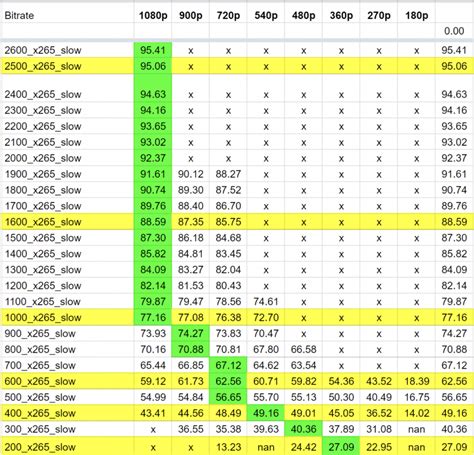Image resolution: width=474 pixels, height=455 pixels.
Task: Click the 85.75 cell in the 1600 row
Action: point(228,222)
